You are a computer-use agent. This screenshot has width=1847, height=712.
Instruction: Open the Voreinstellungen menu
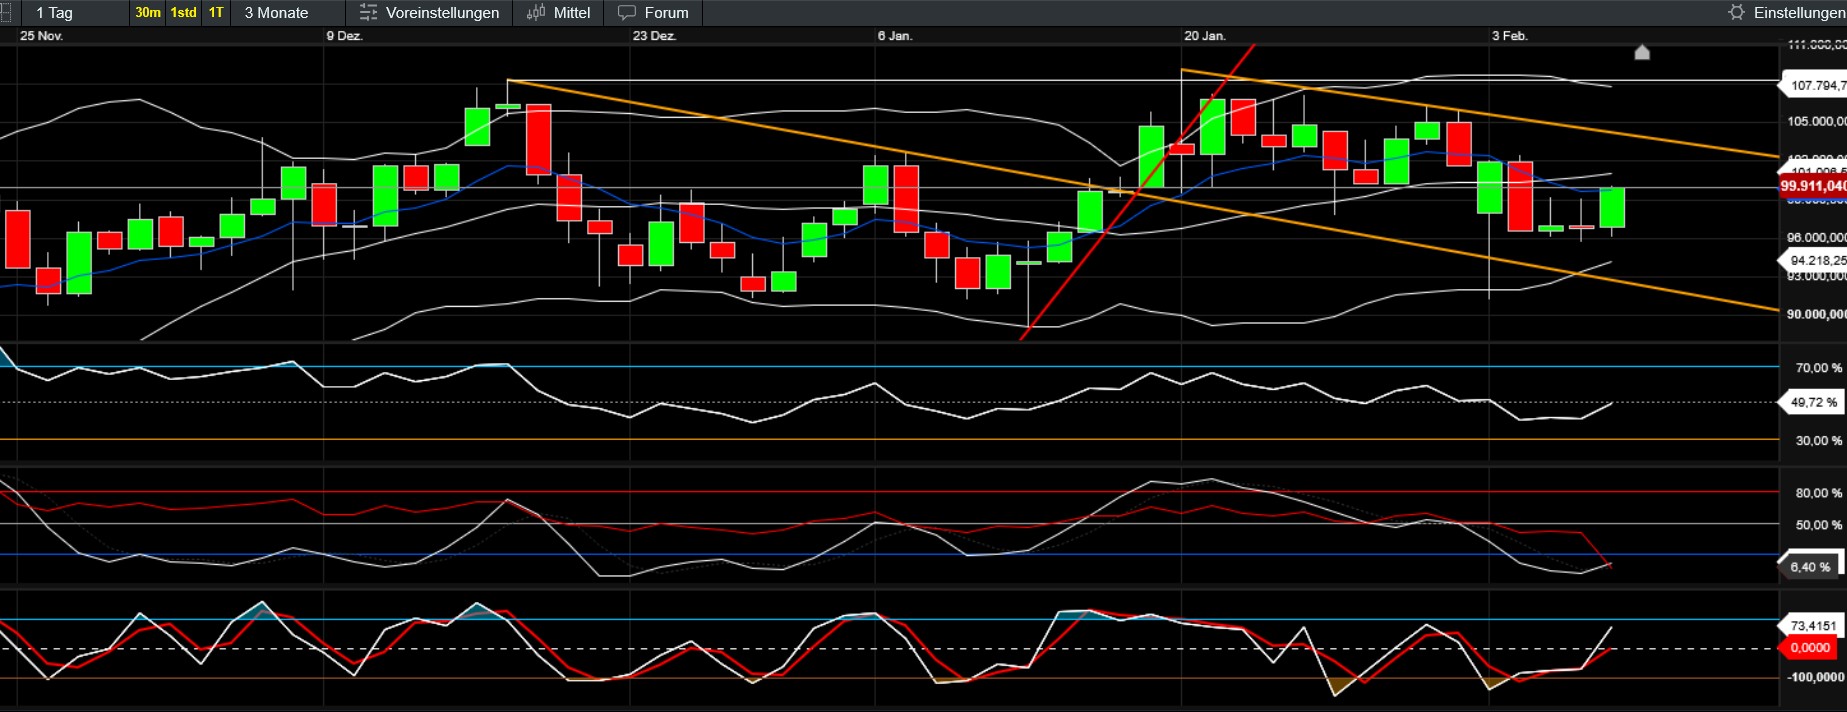click(x=442, y=13)
